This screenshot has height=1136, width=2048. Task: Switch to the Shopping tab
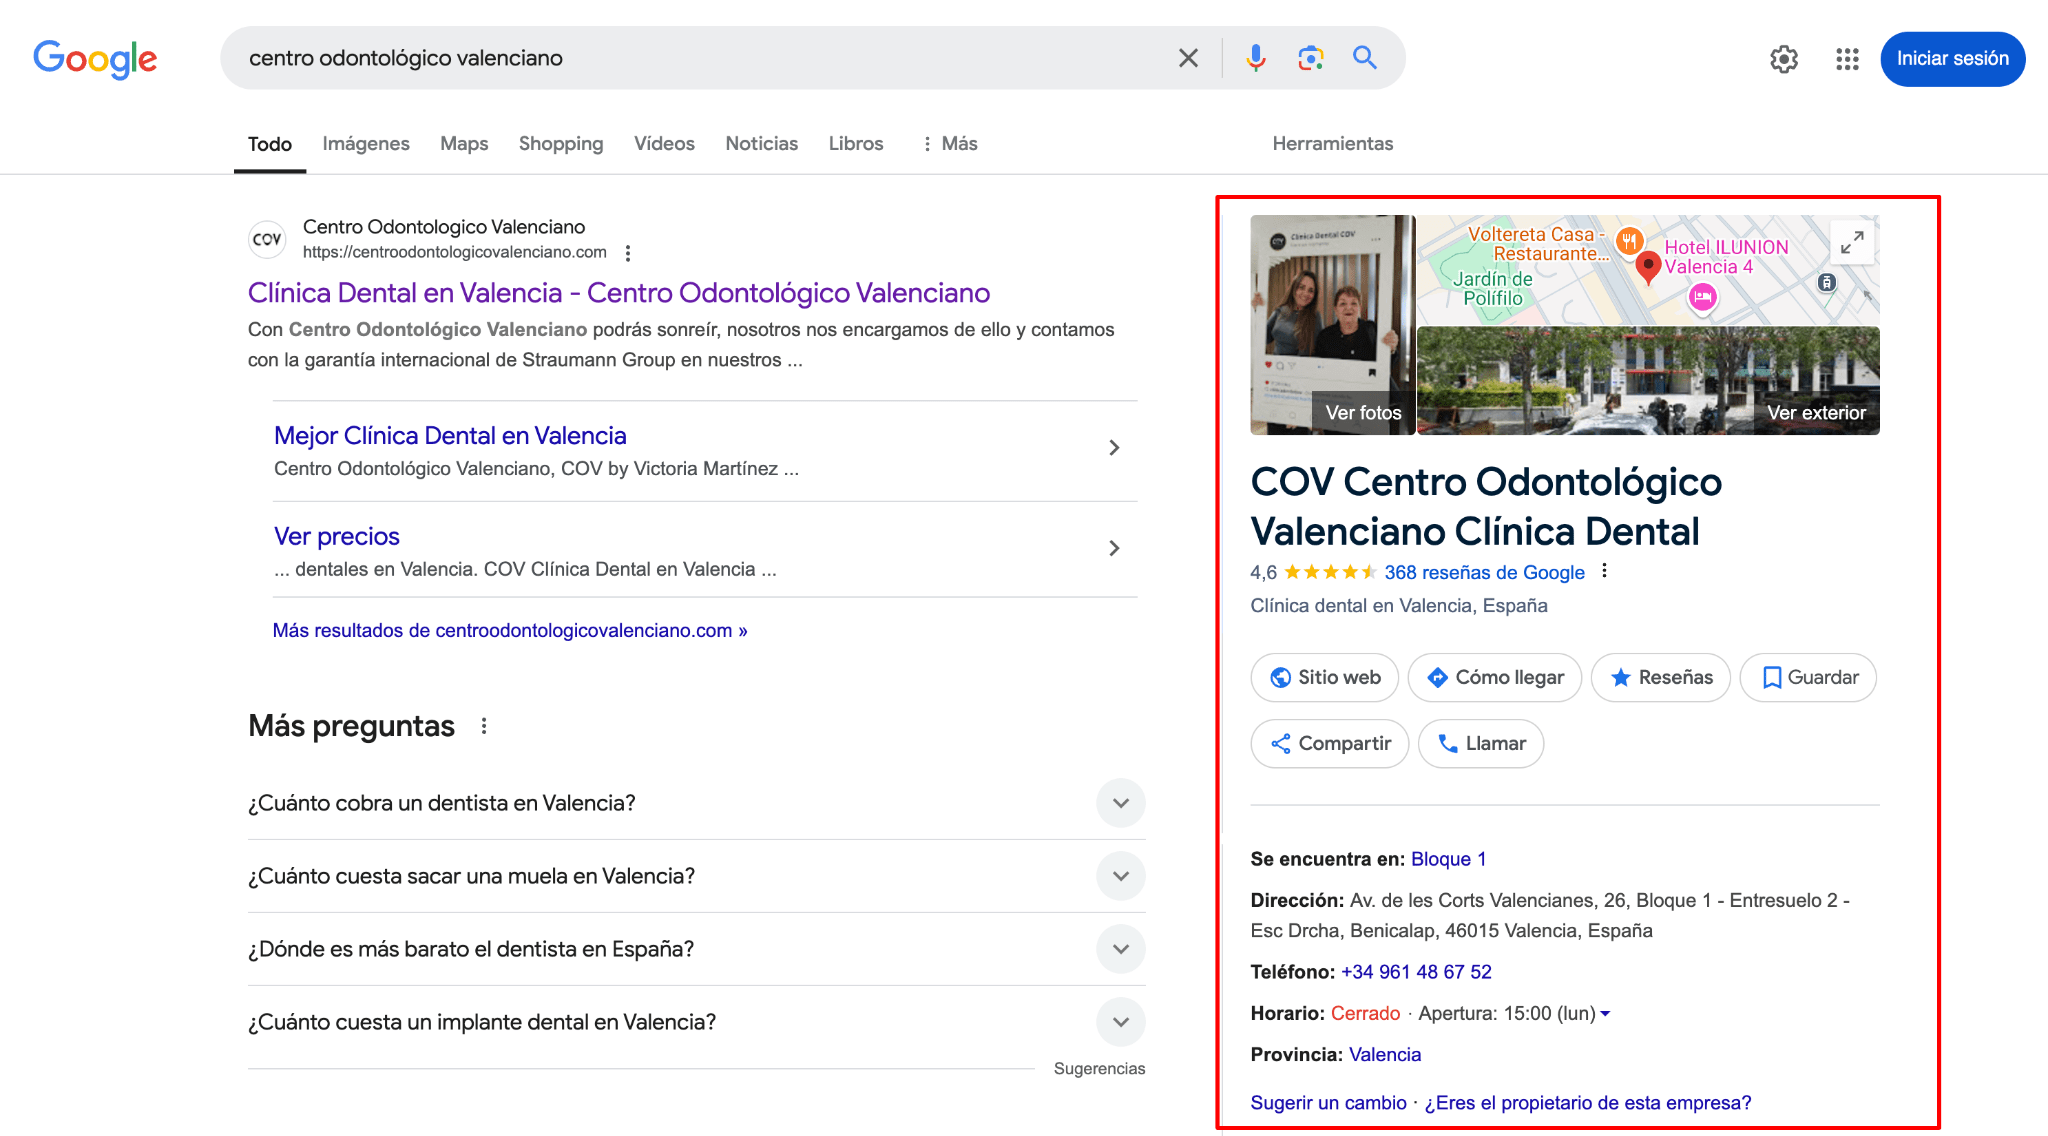[x=561, y=144]
